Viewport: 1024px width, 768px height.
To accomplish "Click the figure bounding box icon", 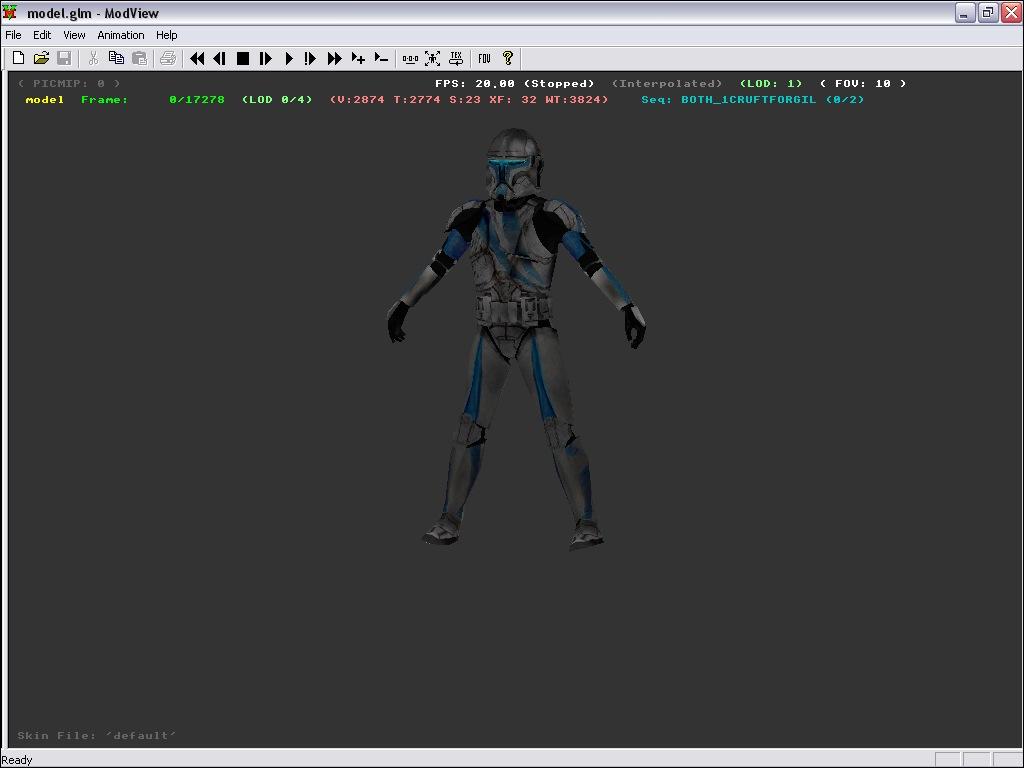I will 433,59.
